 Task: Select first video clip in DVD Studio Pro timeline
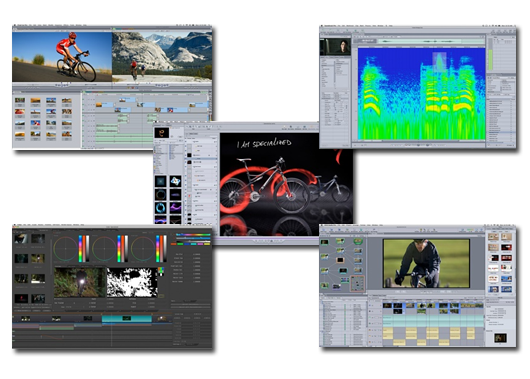tap(387, 306)
